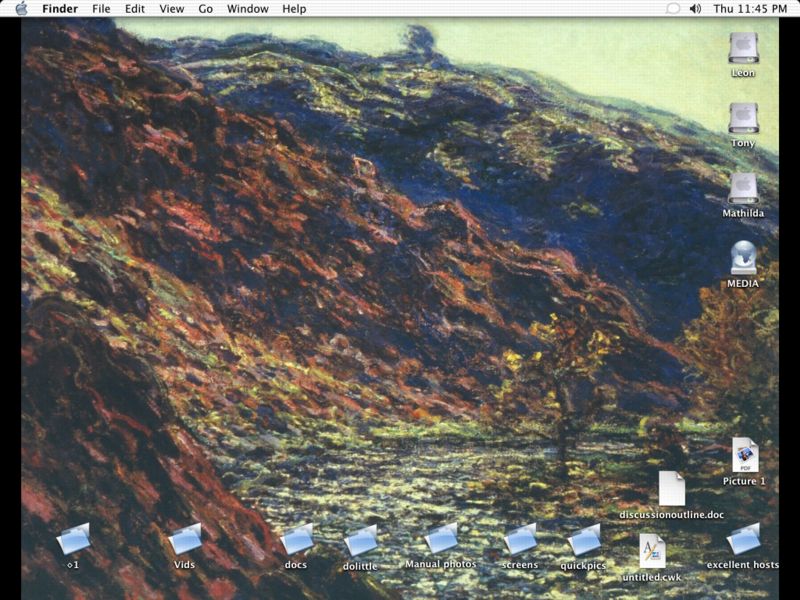Click the 'Tony' drive label
The width and height of the screenshot is (800, 600).
click(743, 143)
